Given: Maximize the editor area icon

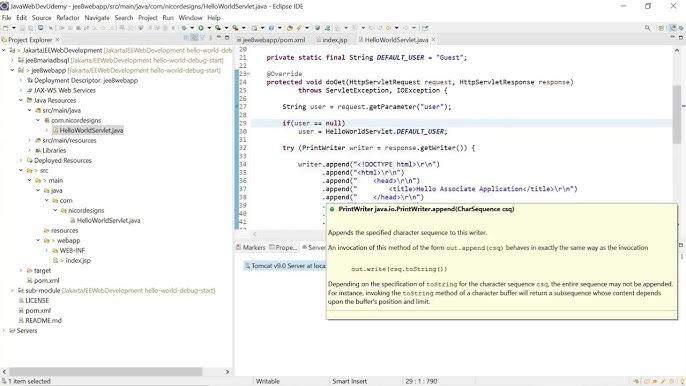Looking at the screenshot, I should coord(681,38).
